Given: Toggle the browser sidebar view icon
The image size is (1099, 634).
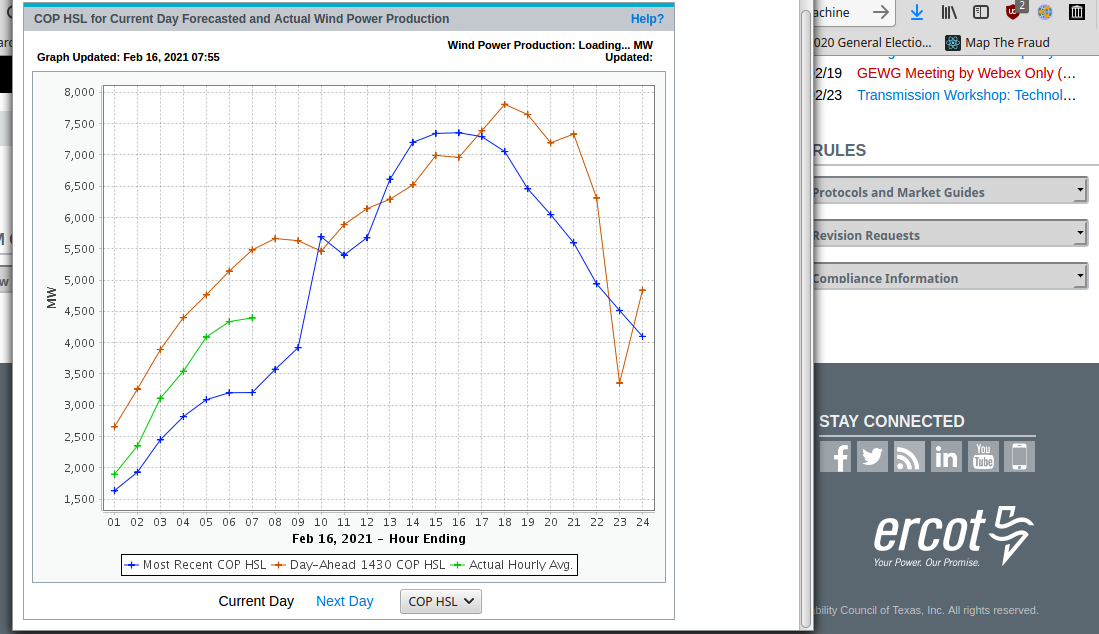Looking at the screenshot, I should 981,12.
